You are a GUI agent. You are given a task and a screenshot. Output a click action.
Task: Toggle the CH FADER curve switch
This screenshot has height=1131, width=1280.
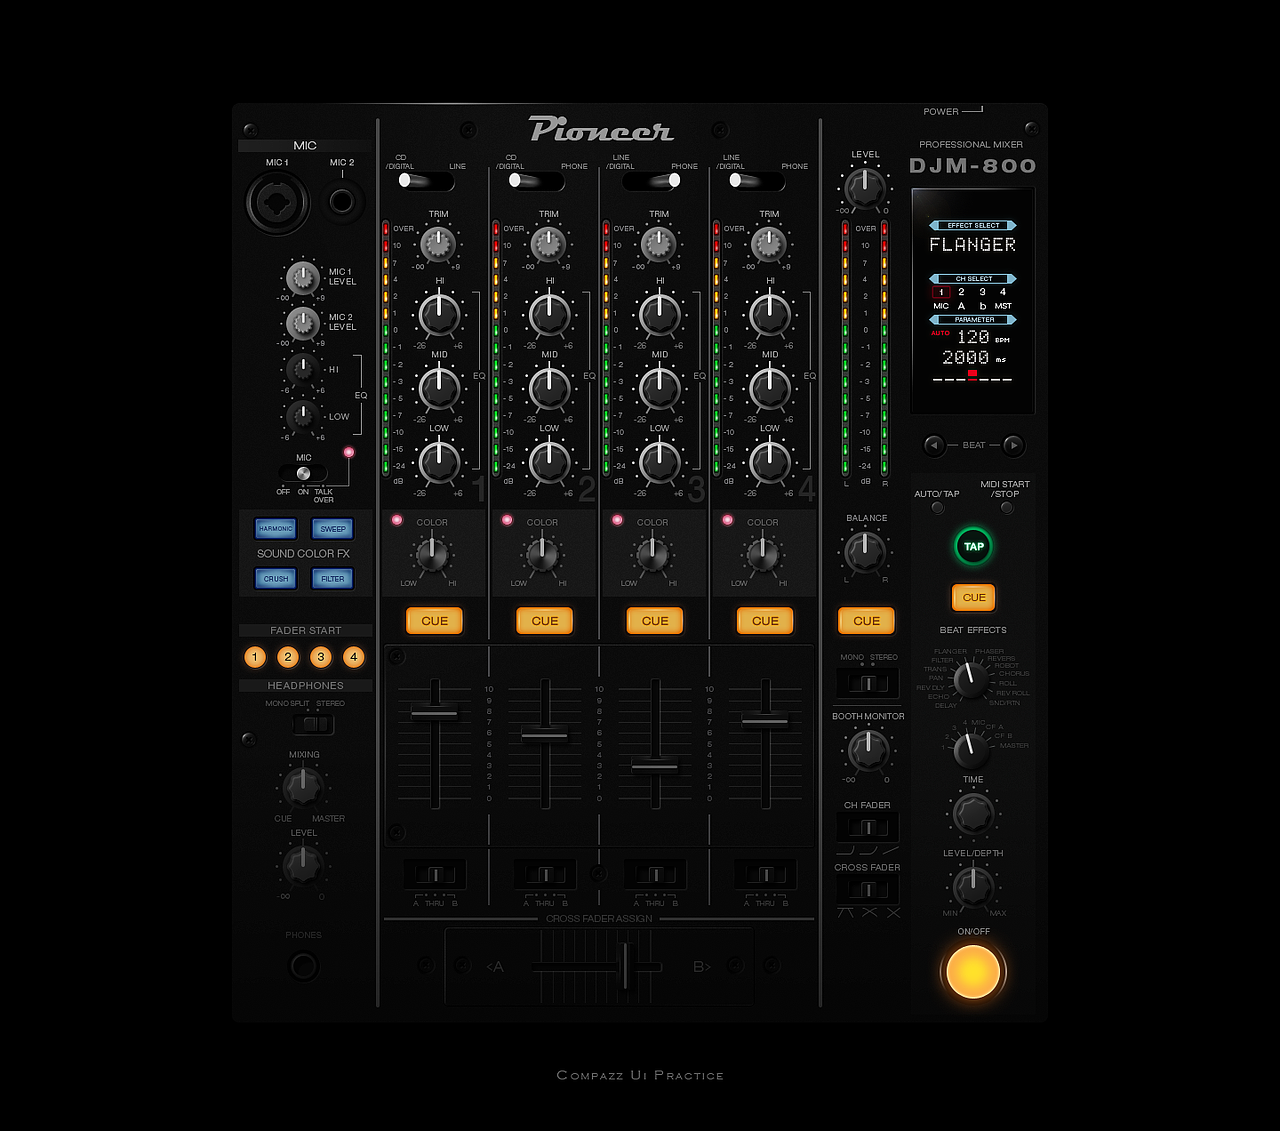coord(867,827)
